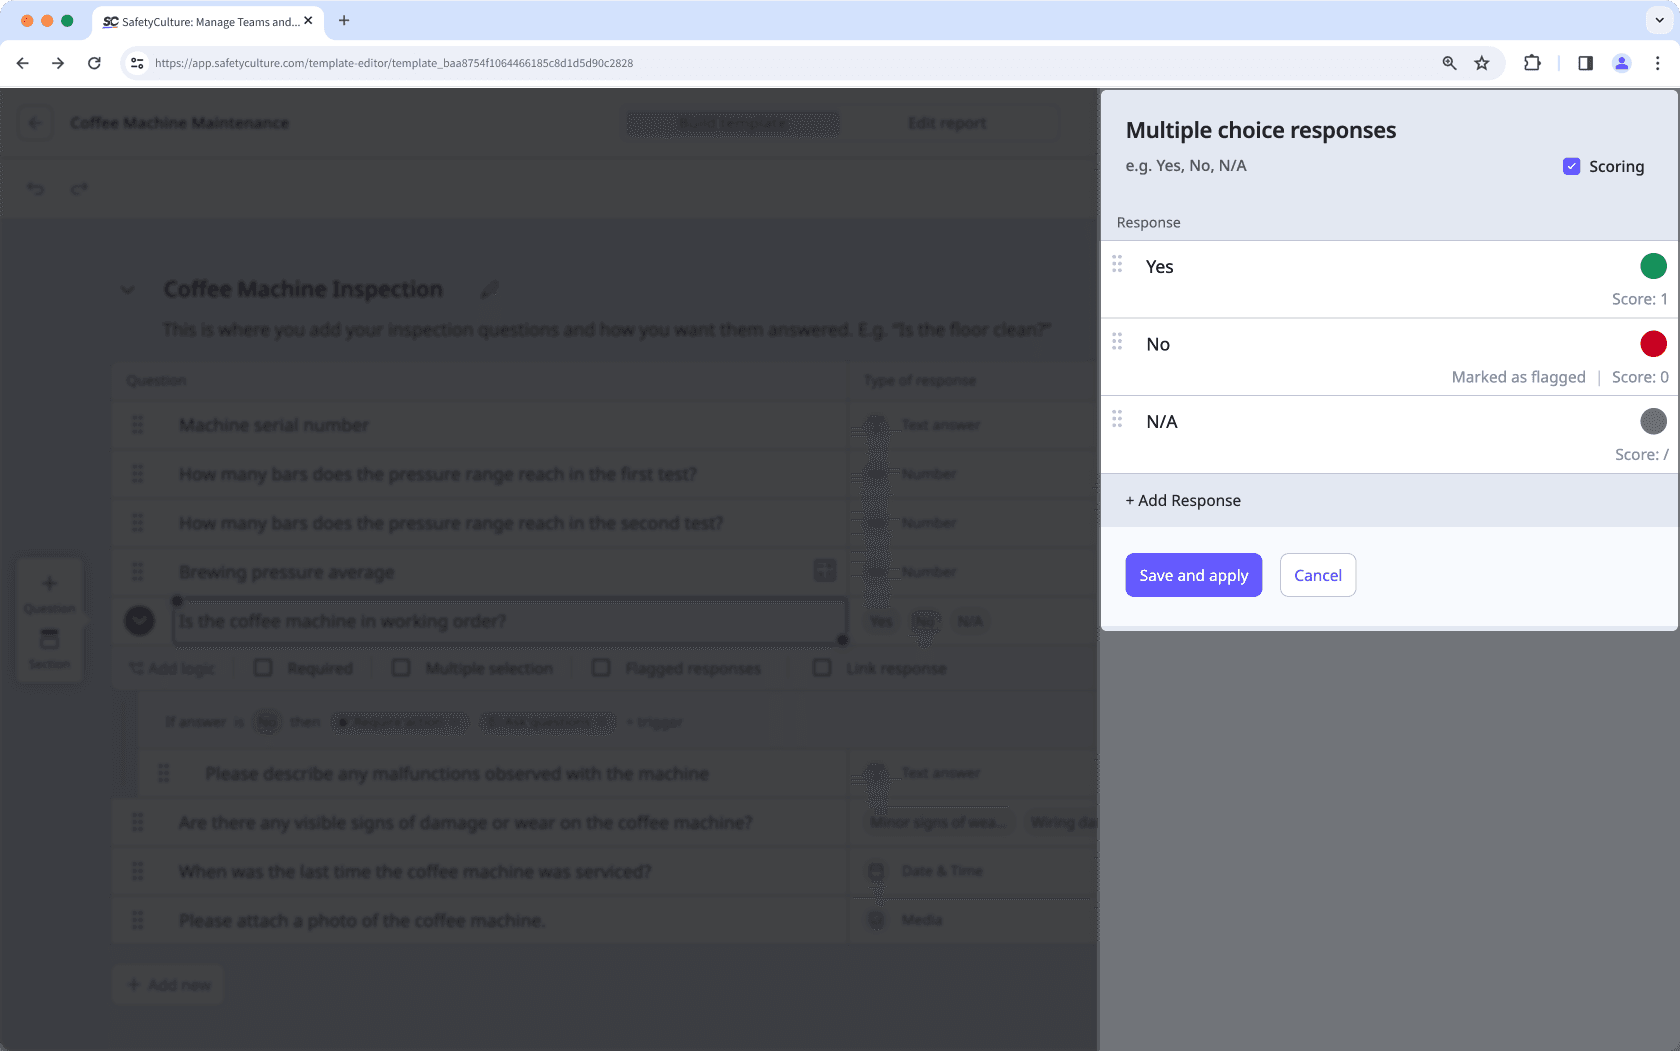Click the green color circle next to Yes
The width and height of the screenshot is (1680, 1051).
pyautogui.click(x=1652, y=266)
